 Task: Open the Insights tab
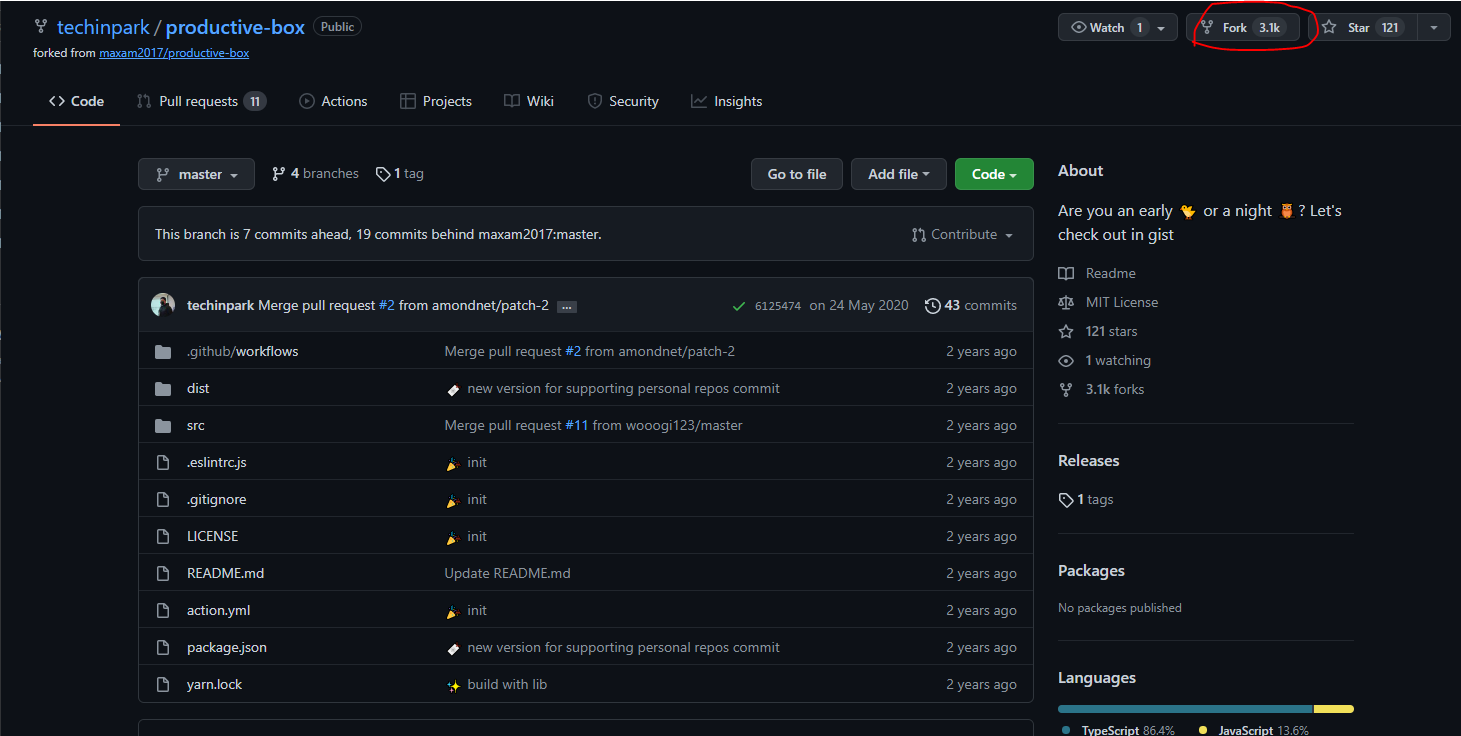[x=726, y=101]
